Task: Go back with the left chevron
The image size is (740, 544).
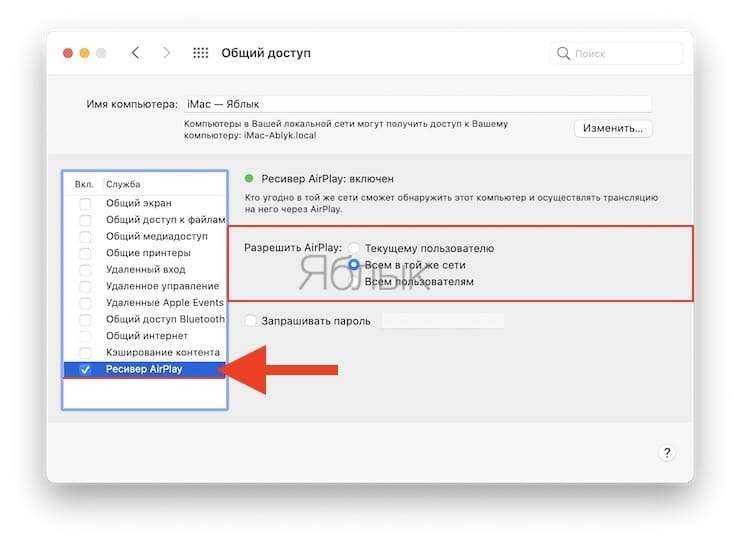Action: [135, 53]
